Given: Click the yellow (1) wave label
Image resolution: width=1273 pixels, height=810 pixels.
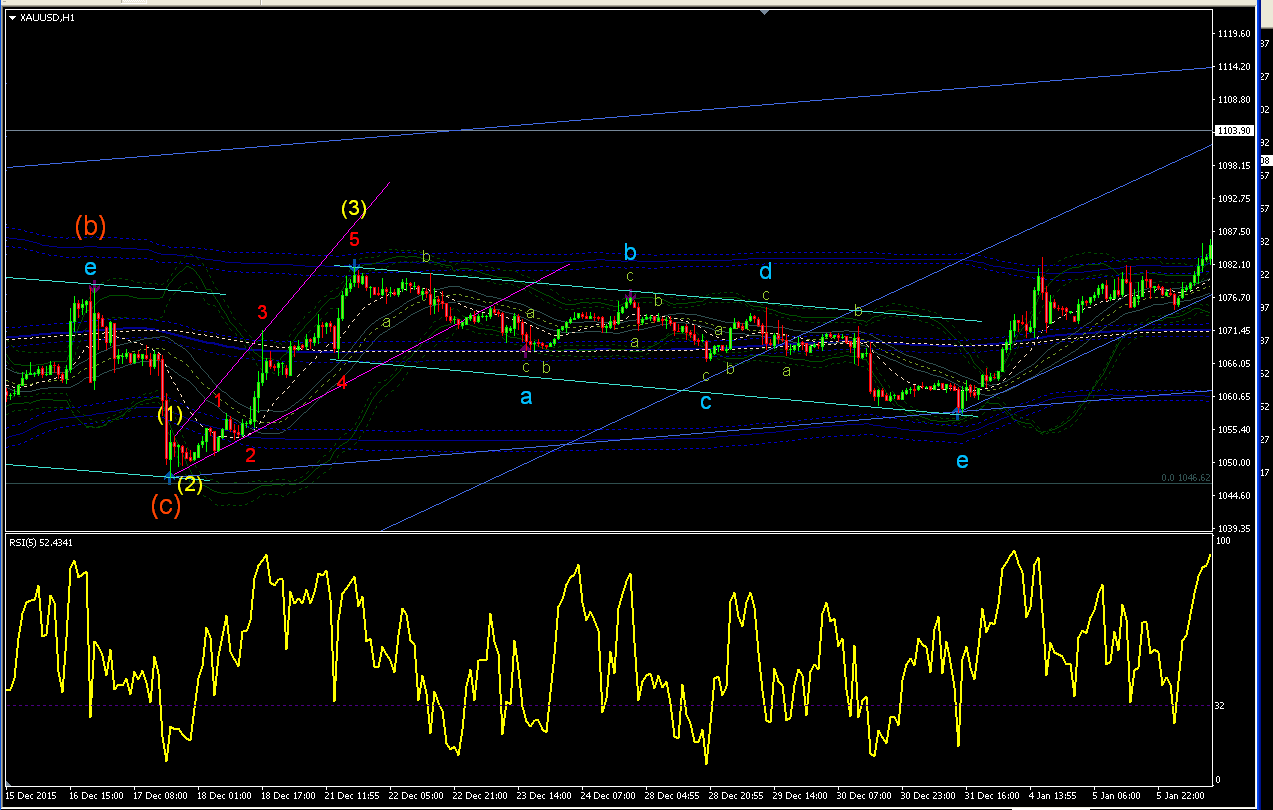Looking at the screenshot, I should (x=169, y=413).
